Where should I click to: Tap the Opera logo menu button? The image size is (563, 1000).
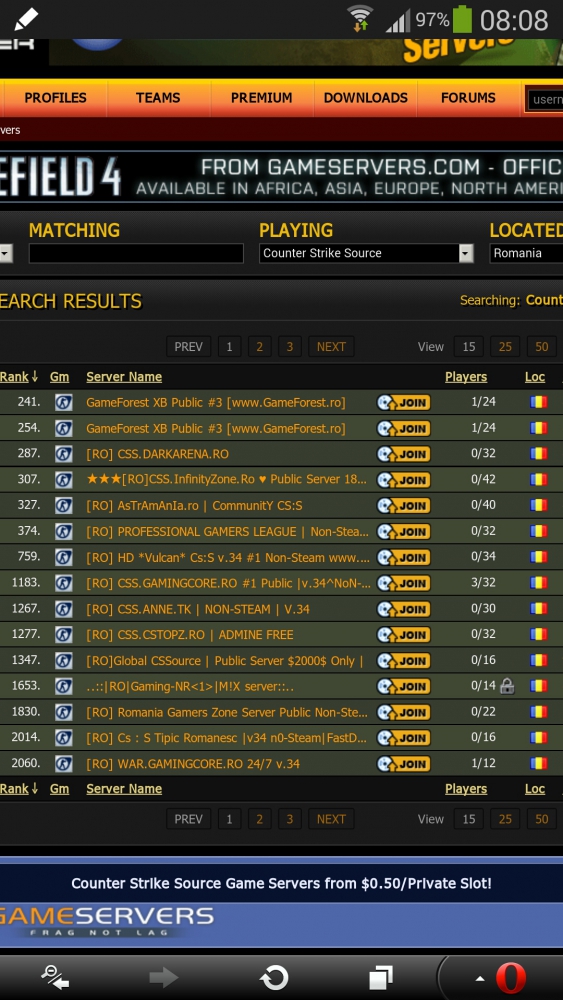[x=511, y=978]
